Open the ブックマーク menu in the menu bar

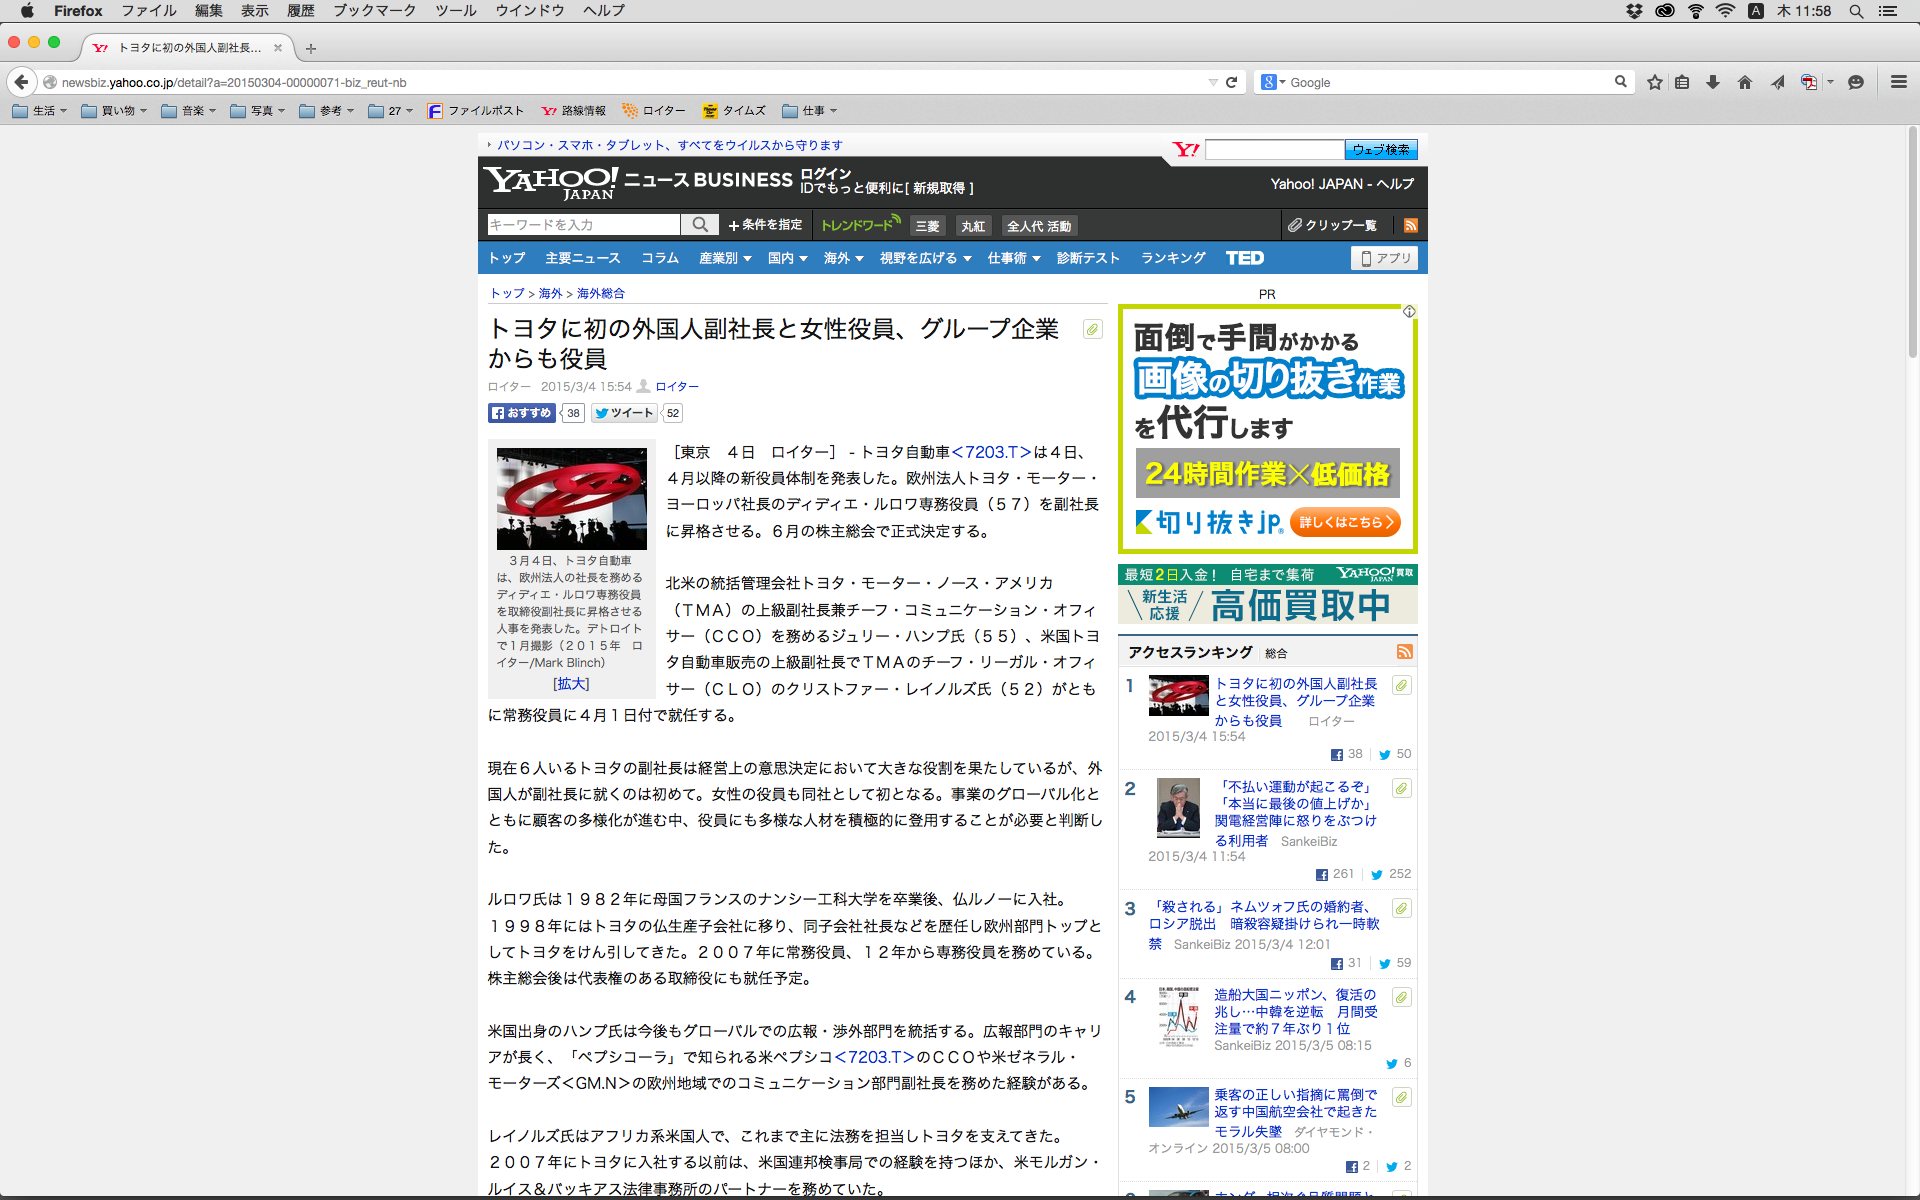click(374, 11)
